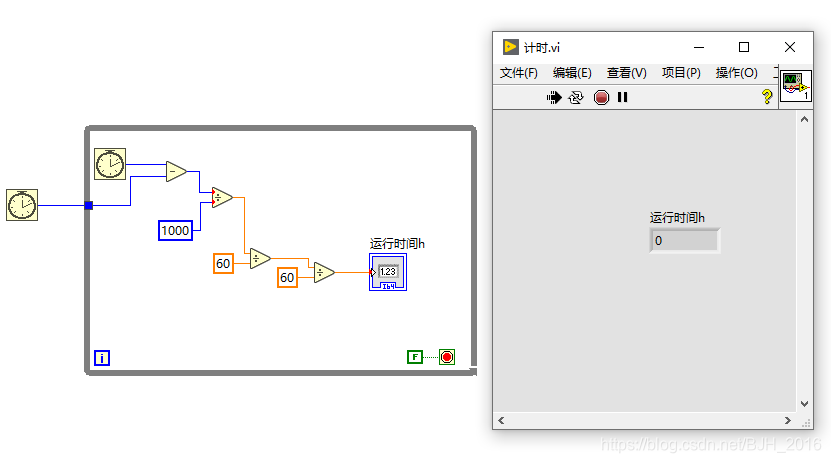The width and height of the screenshot is (831, 463).
Task: Minimize the 计时.vi window
Action: point(699,47)
